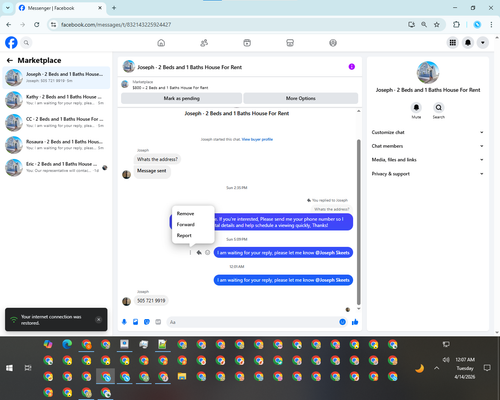Click the Mark as pending button

(x=181, y=98)
